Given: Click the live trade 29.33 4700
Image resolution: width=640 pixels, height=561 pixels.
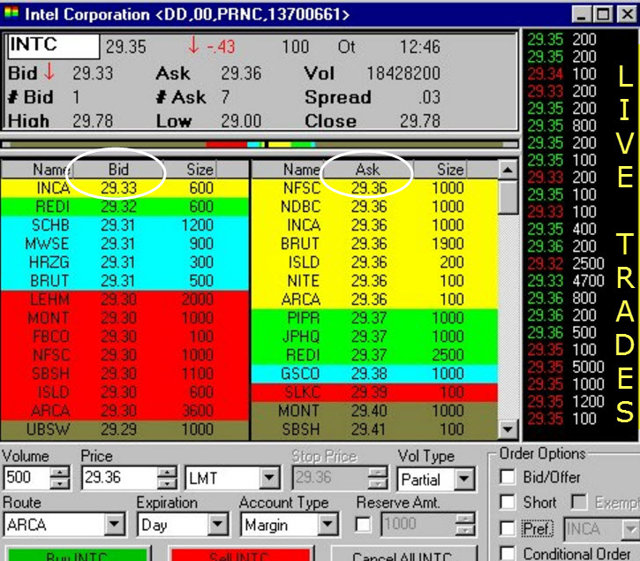Looking at the screenshot, I should [566, 280].
